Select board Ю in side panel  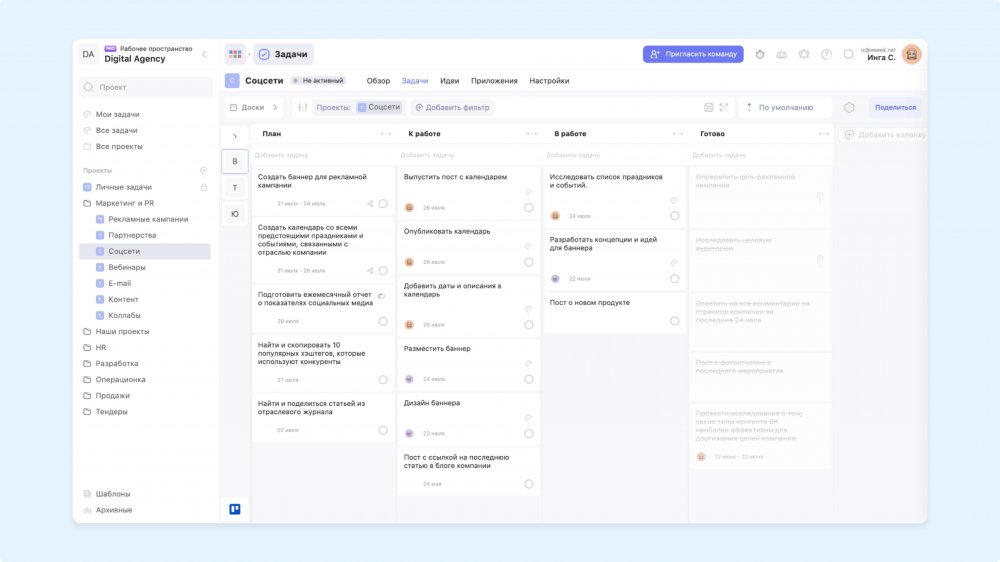235,214
